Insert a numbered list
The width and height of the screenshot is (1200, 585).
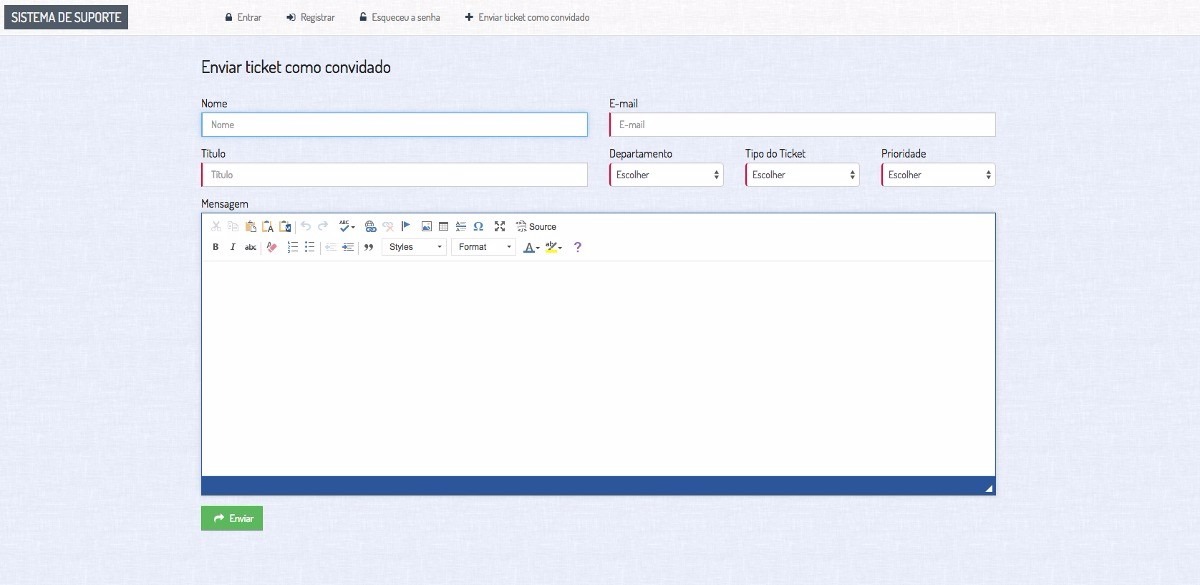click(x=293, y=247)
